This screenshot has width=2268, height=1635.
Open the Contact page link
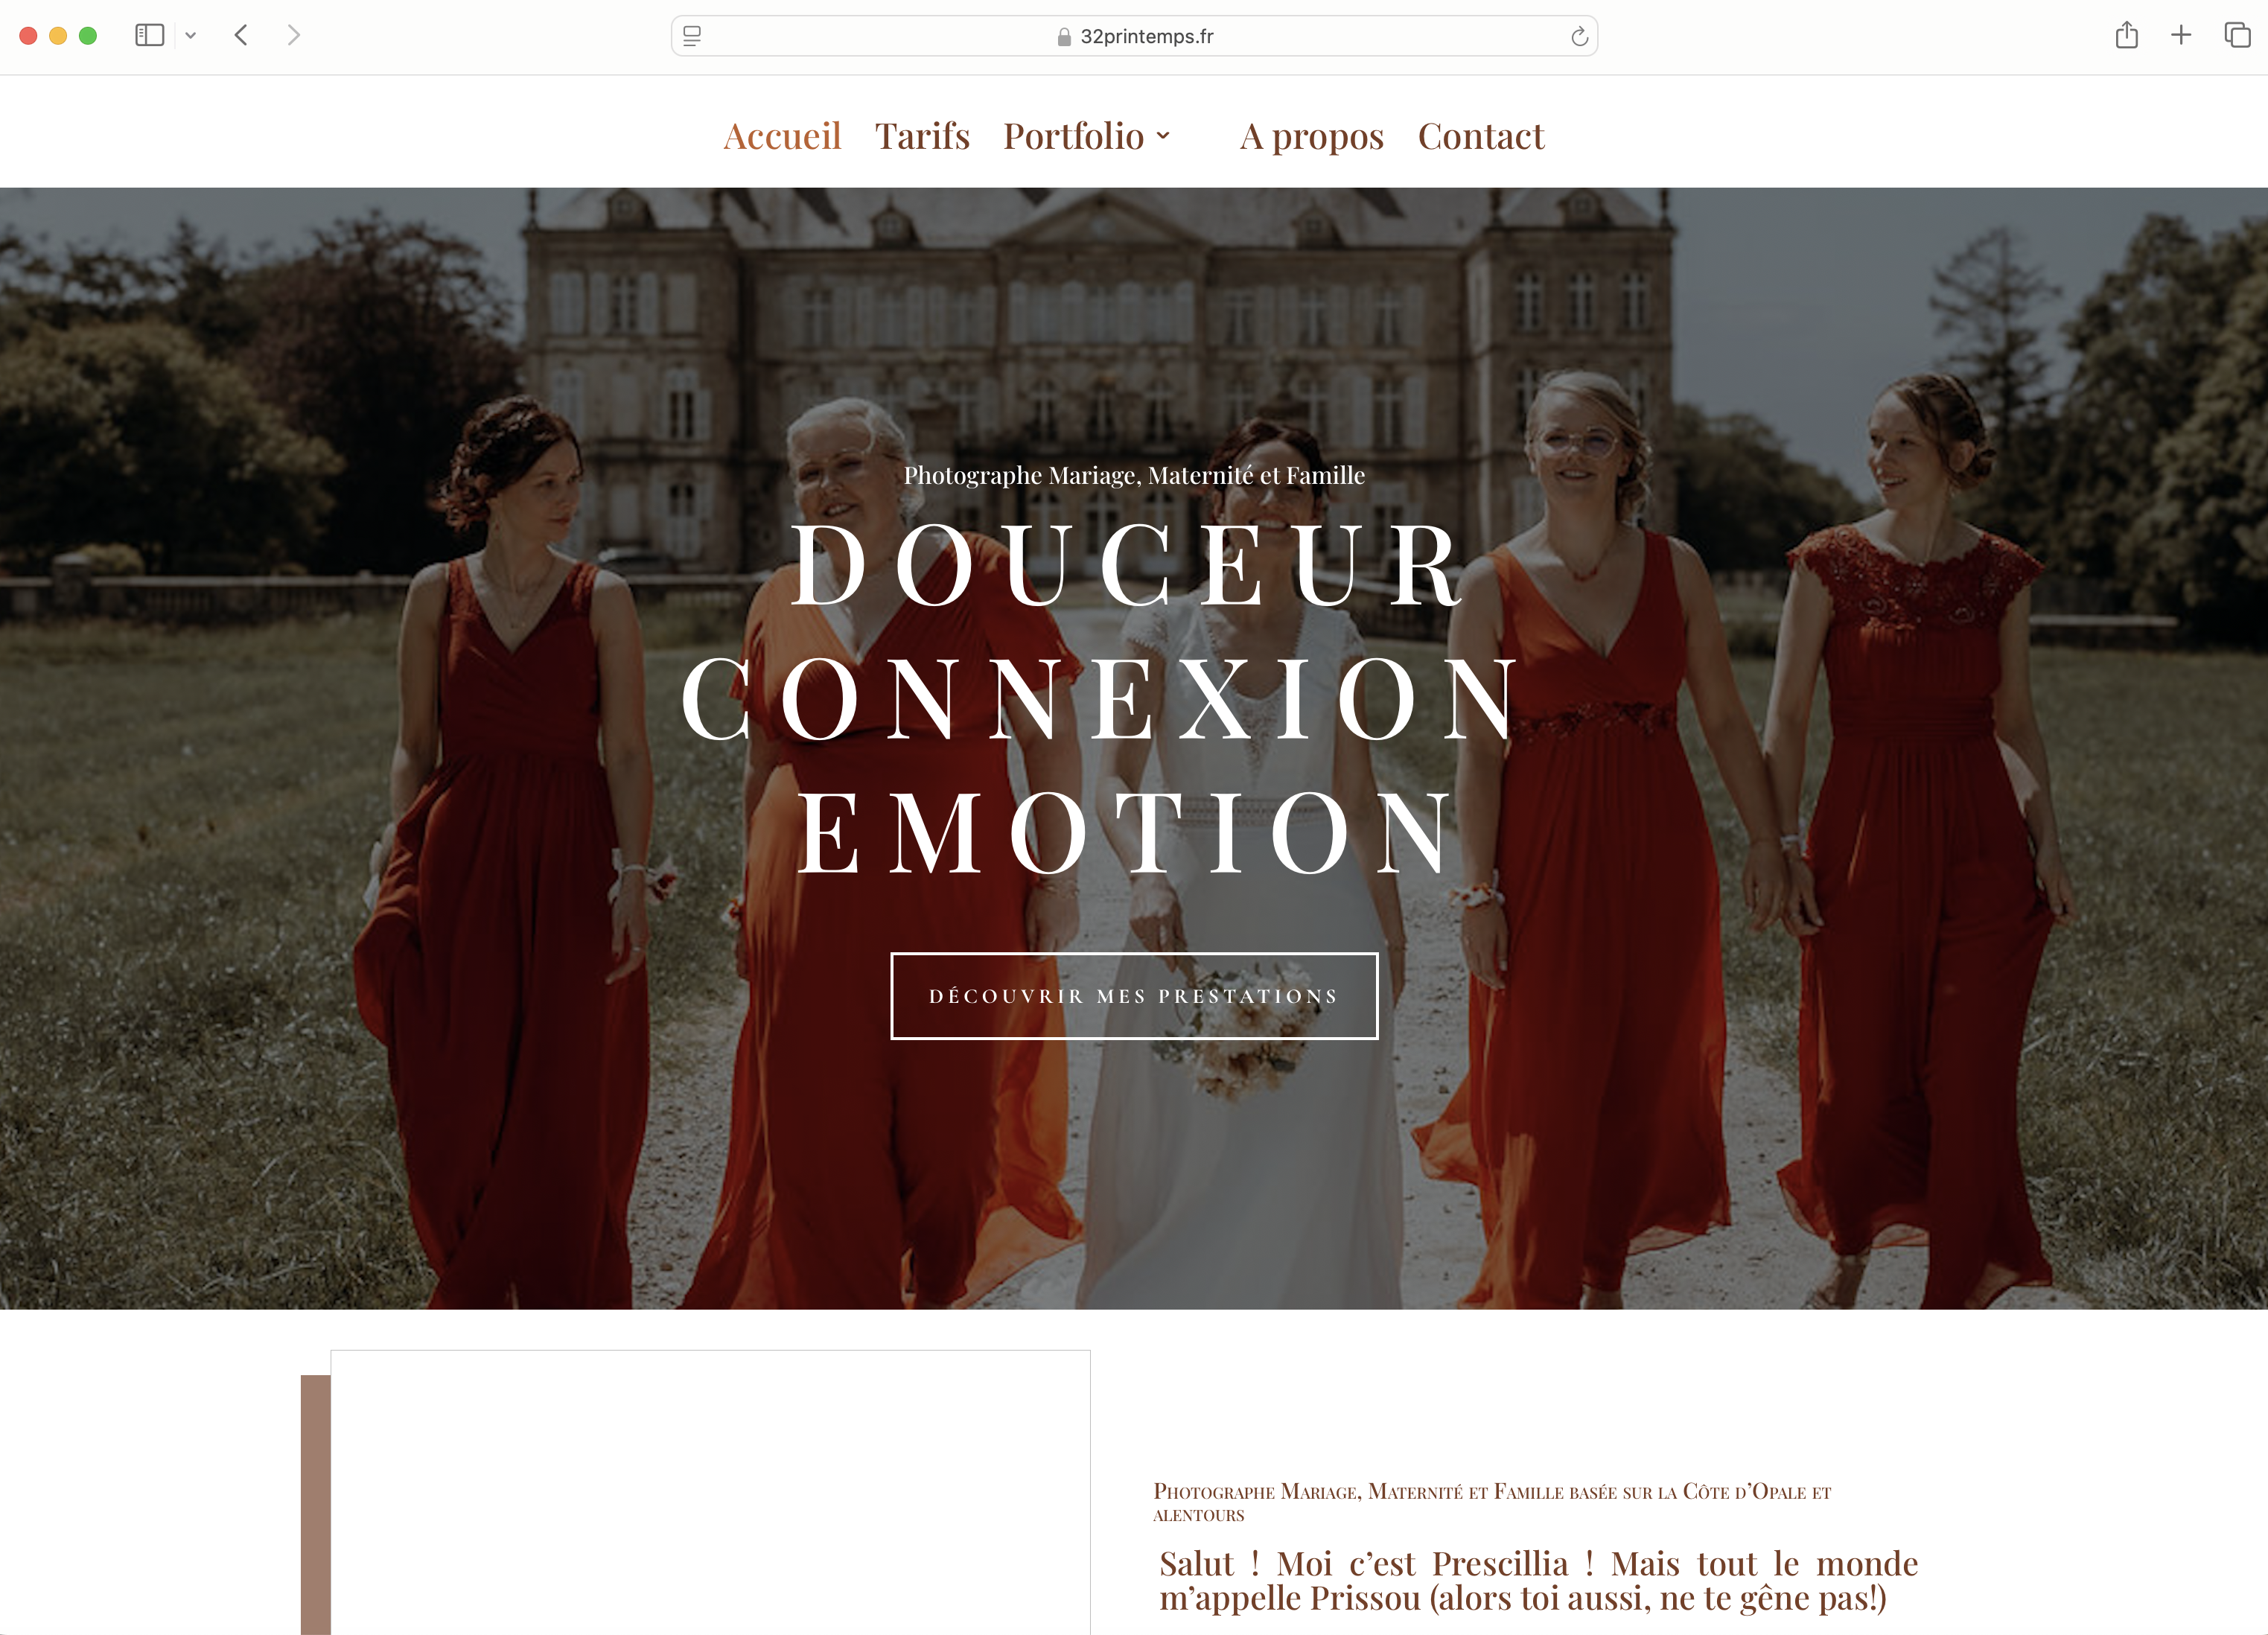tap(1481, 136)
